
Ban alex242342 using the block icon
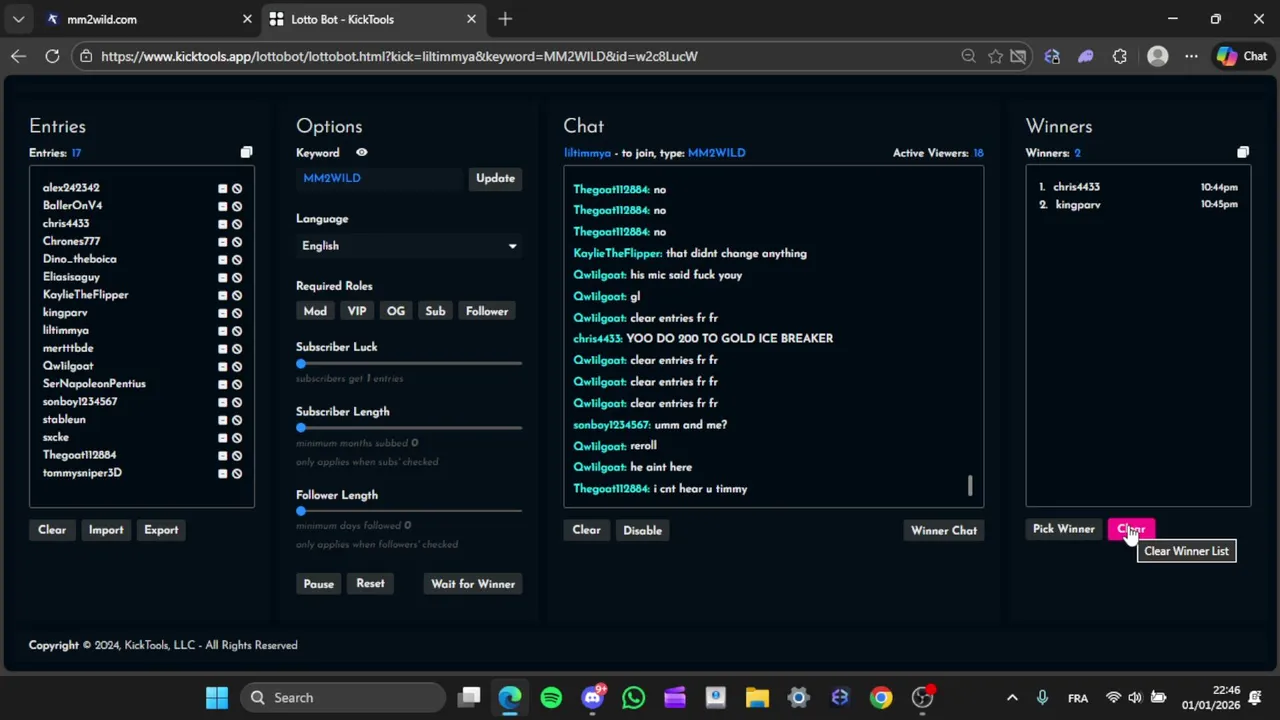(237, 188)
